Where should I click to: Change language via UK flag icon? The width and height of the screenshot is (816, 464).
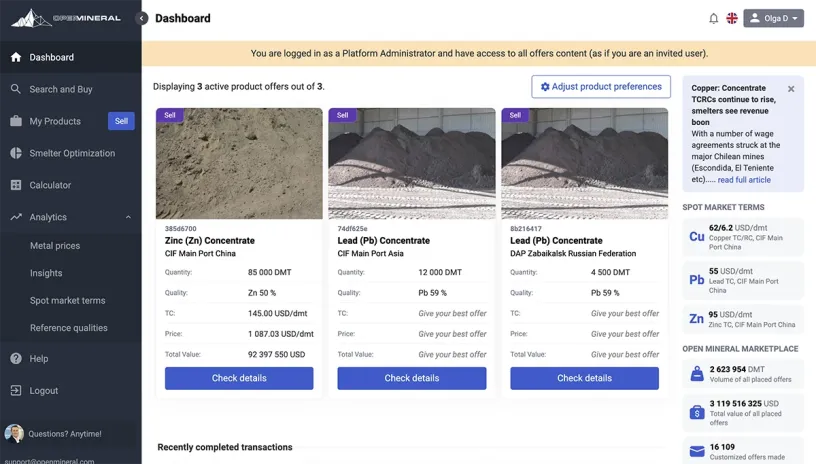coord(732,18)
